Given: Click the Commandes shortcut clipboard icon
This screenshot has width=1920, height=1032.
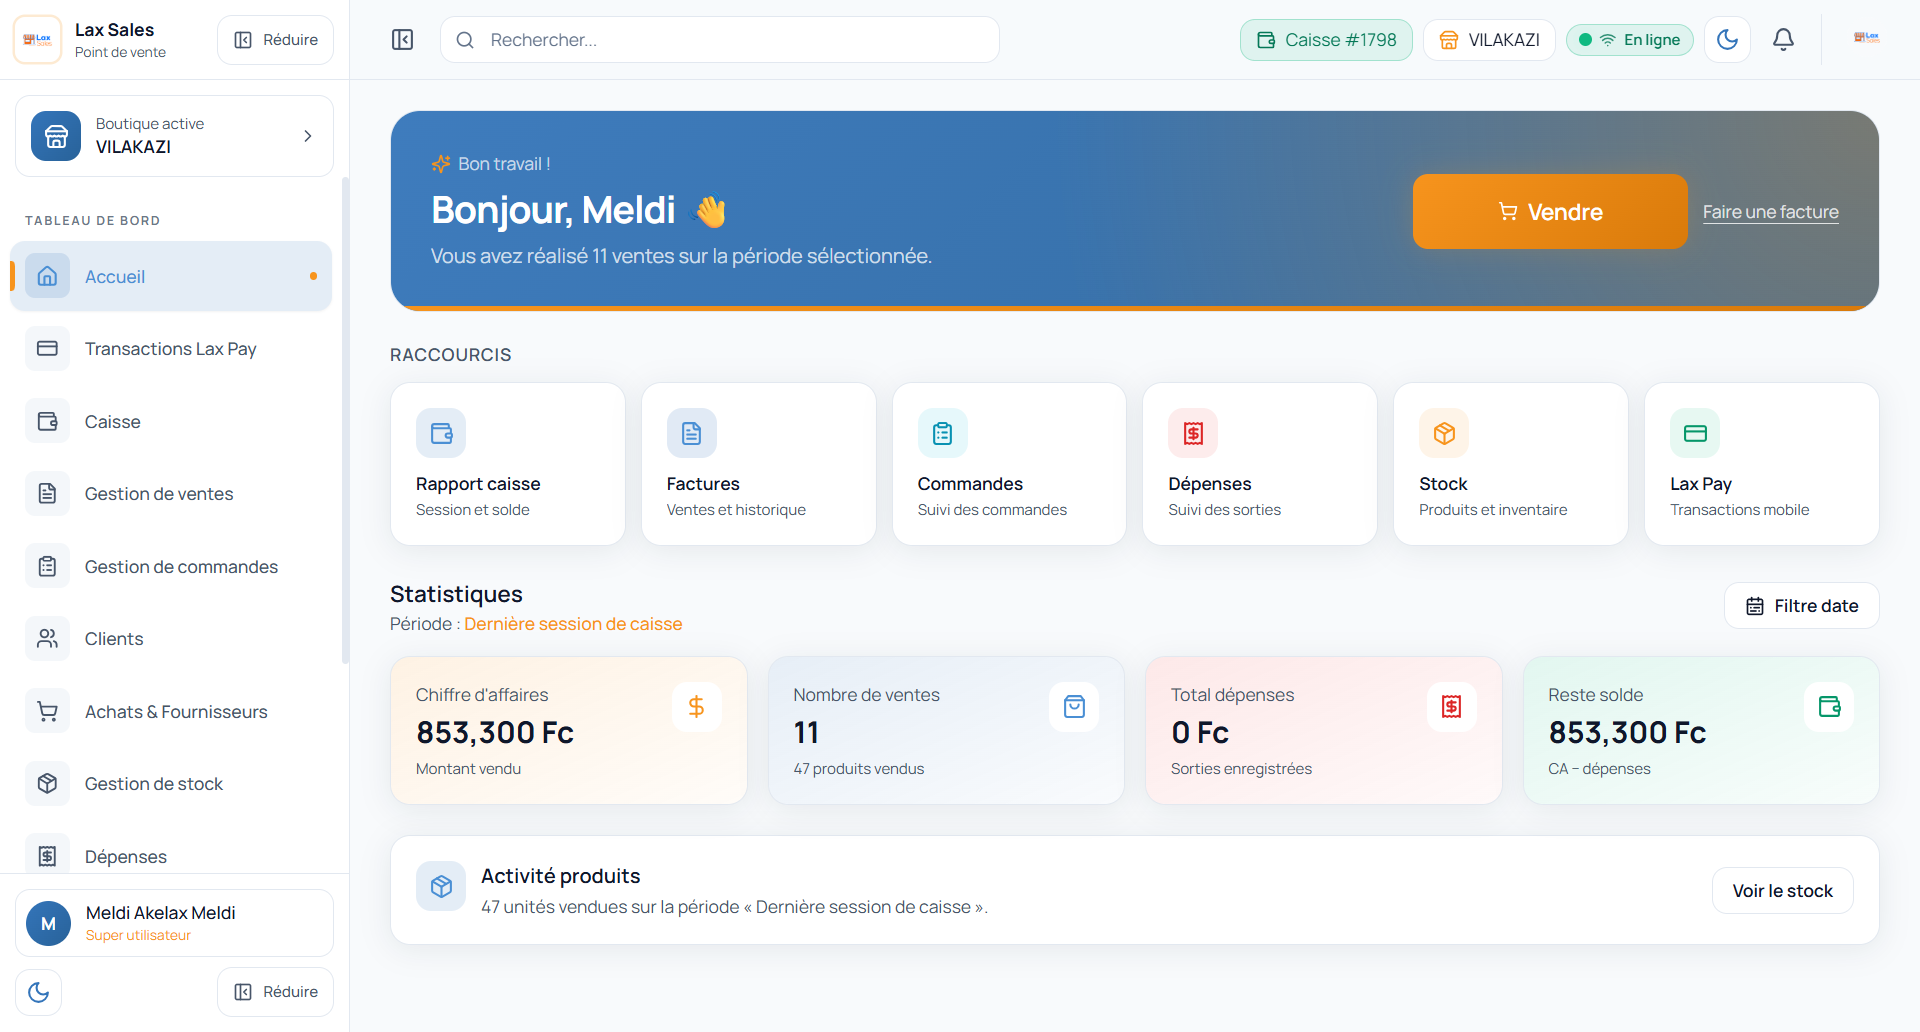Looking at the screenshot, I should 942,433.
